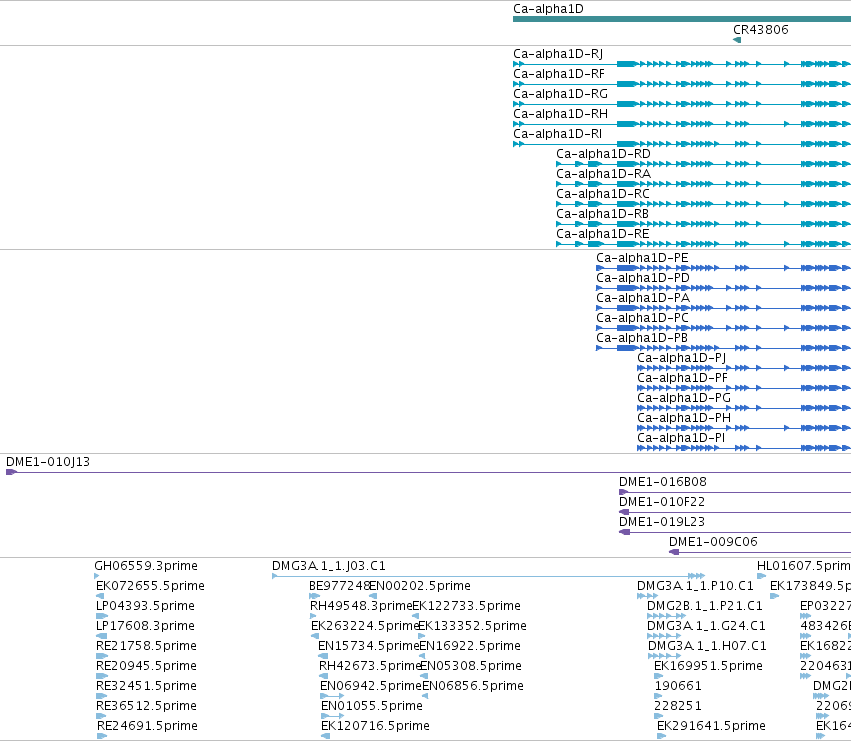The width and height of the screenshot is (851, 741).
Task: Select the DME1-019L23 arrow glyph
Action: [625, 533]
